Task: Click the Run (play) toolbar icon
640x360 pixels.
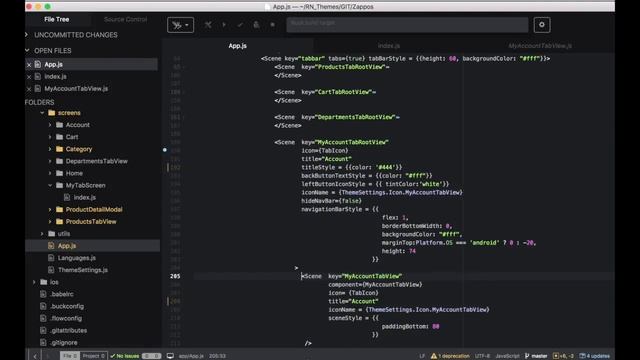Action: click(224, 25)
